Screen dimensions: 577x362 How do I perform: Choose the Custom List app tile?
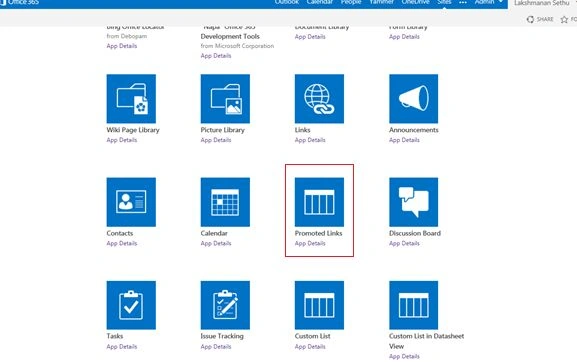[x=319, y=305]
